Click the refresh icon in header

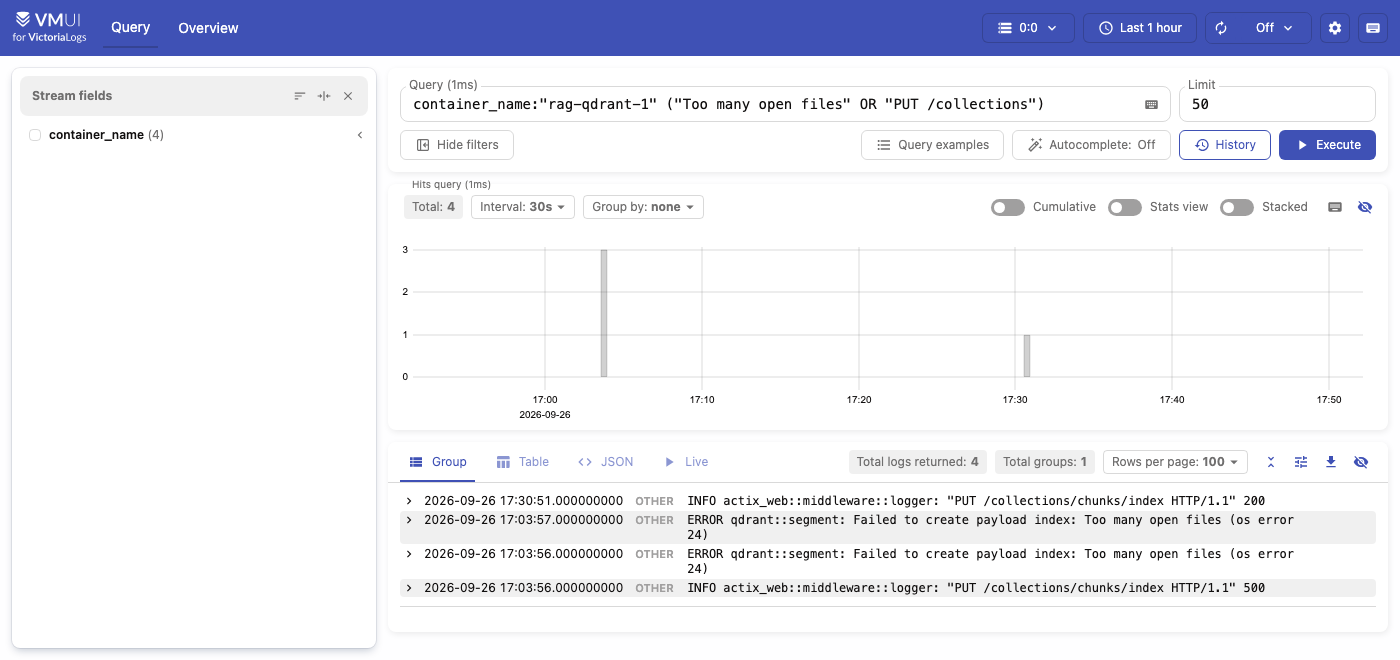pos(1221,28)
